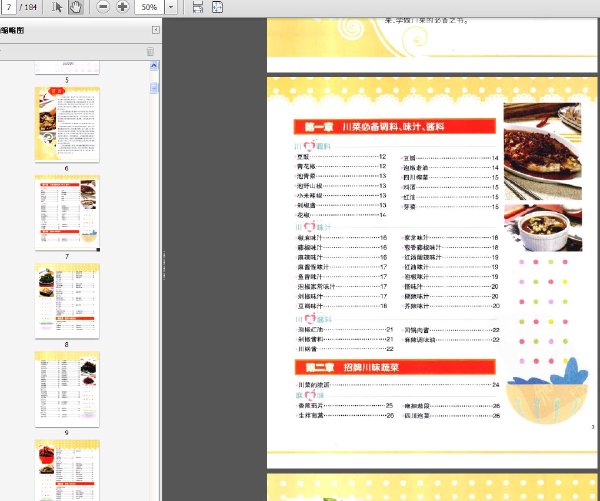Click the 第一章 chapter heading banner
This screenshot has width=600, height=501.
point(395,127)
